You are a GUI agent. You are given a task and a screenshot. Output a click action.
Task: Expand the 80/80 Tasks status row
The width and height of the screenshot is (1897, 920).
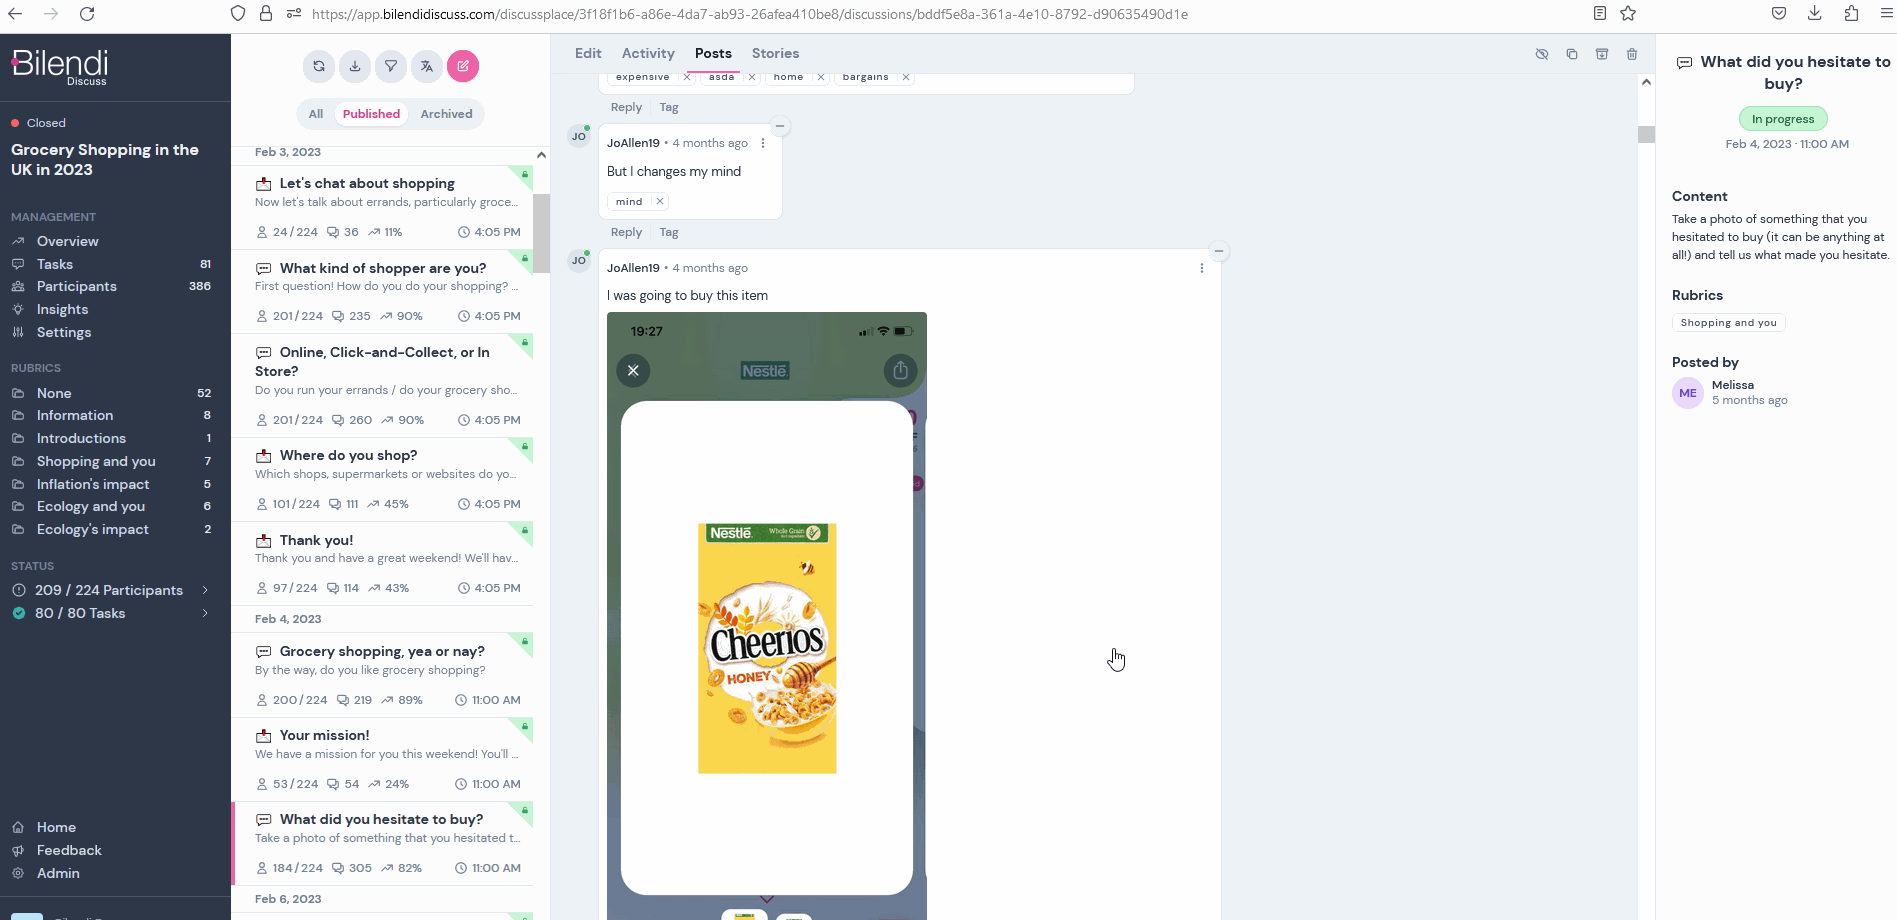pos(110,613)
